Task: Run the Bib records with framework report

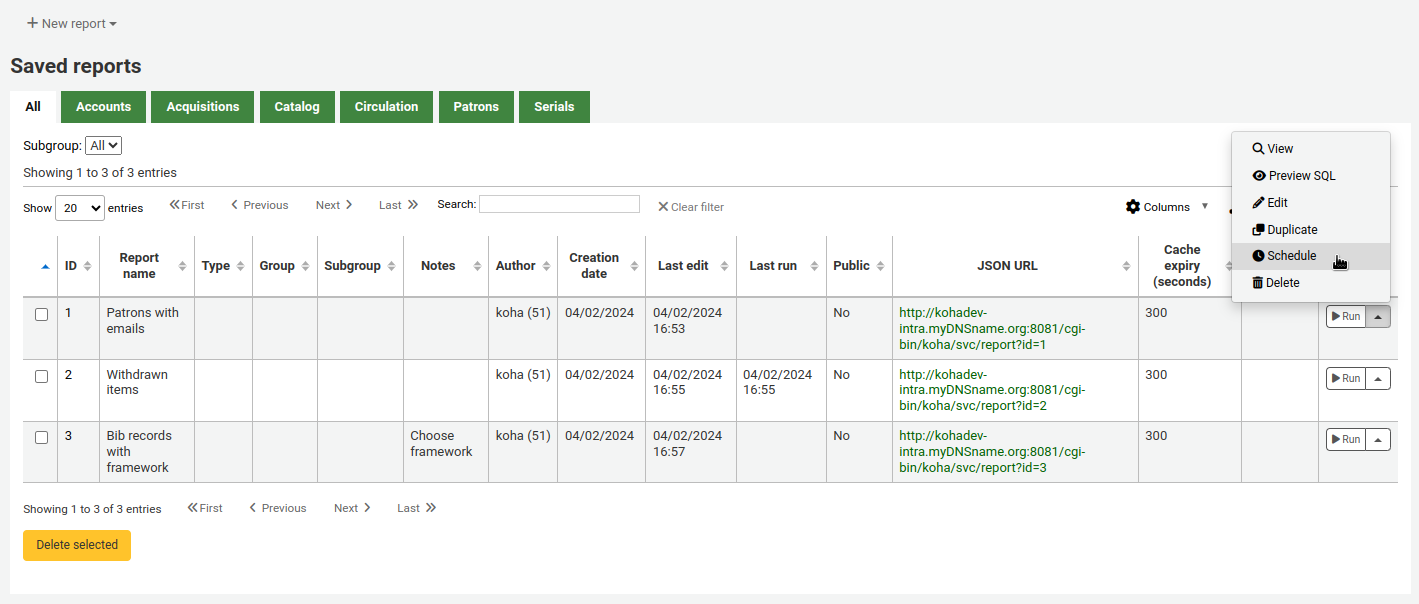Action: click(x=1345, y=440)
